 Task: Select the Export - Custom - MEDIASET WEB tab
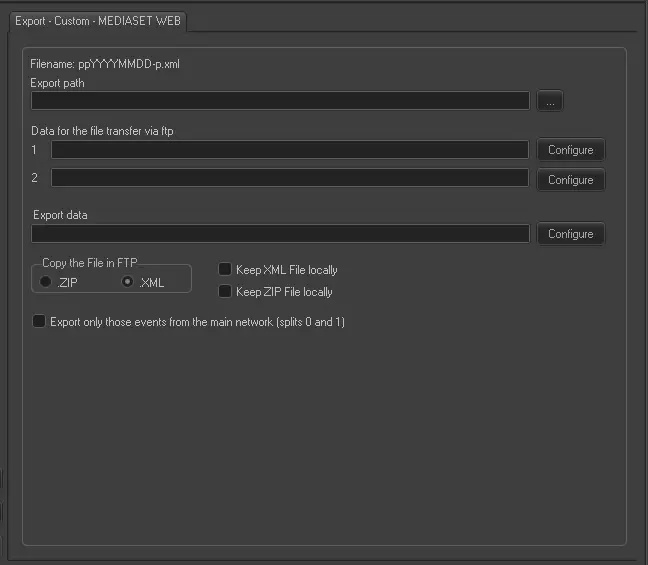[97, 21]
